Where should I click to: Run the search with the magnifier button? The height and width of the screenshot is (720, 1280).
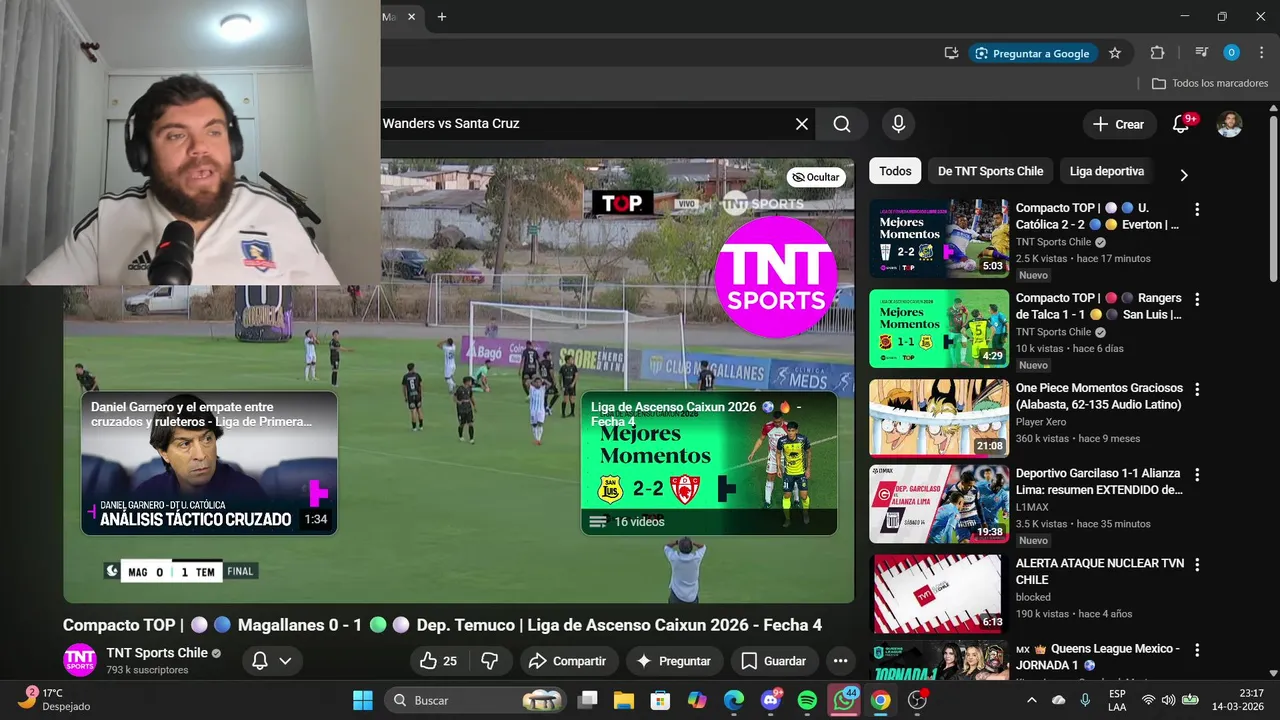[842, 124]
